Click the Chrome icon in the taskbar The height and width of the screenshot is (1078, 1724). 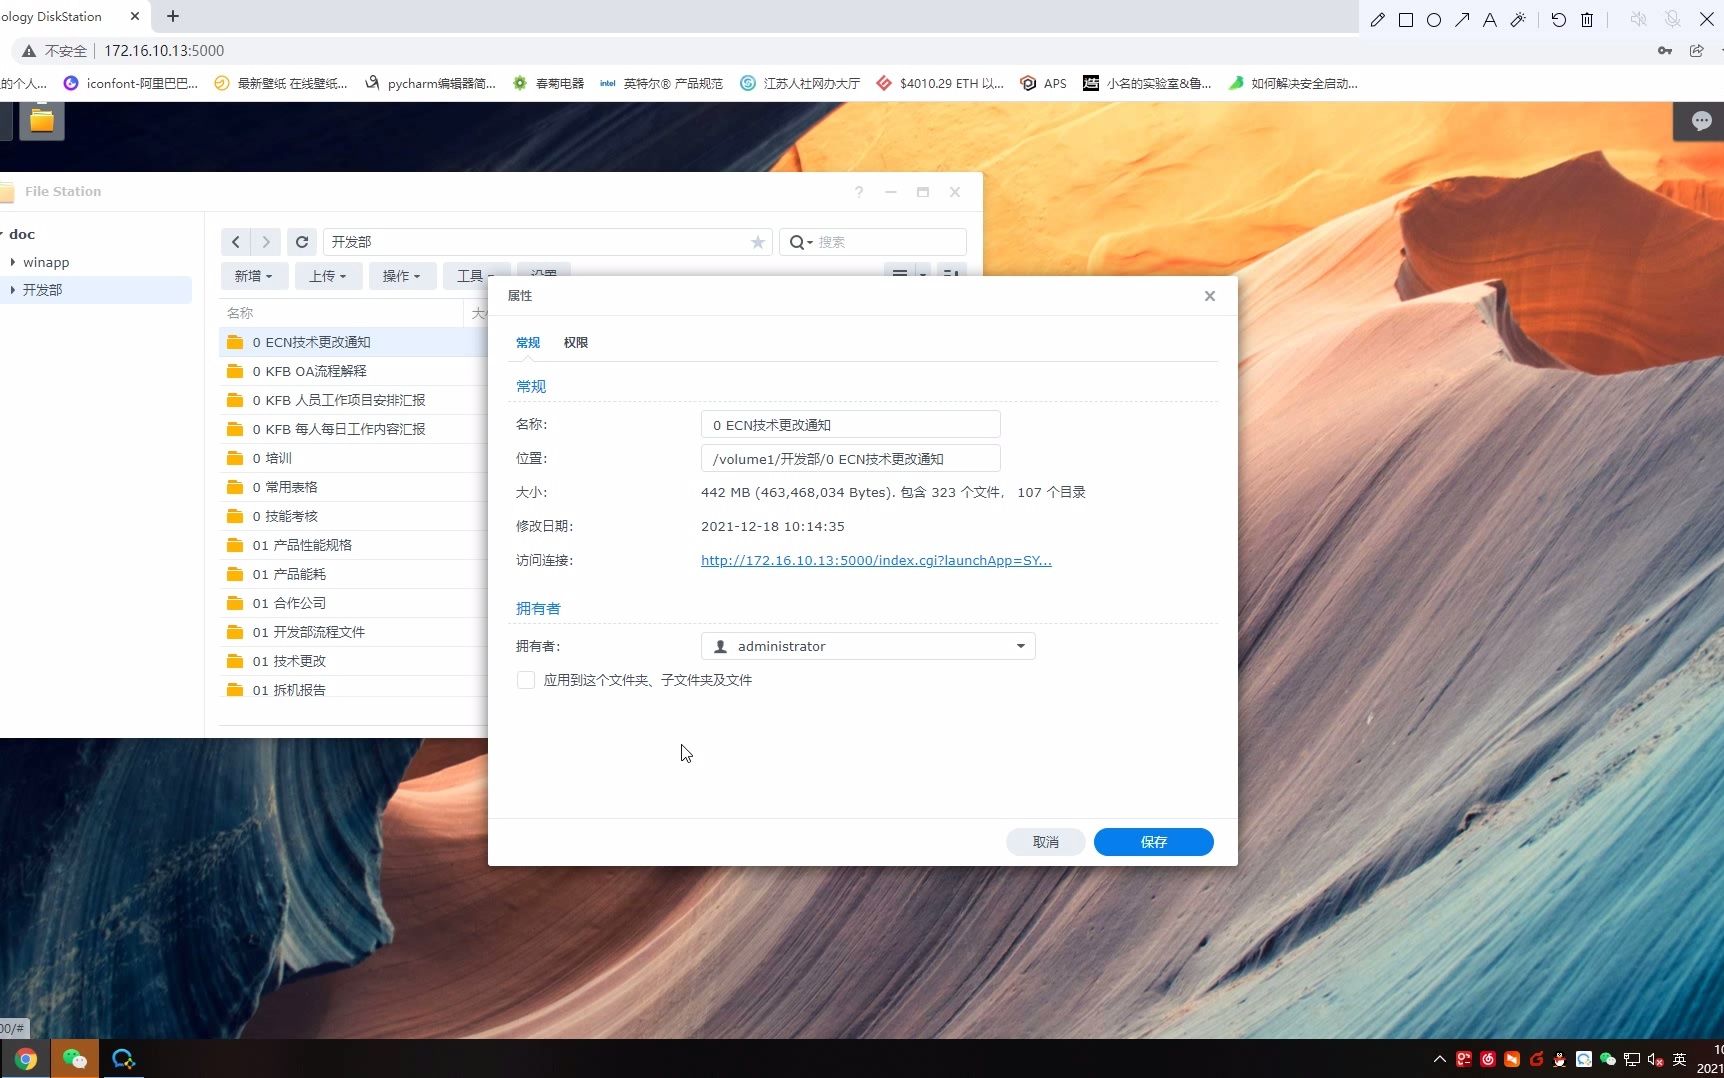tap(25, 1059)
